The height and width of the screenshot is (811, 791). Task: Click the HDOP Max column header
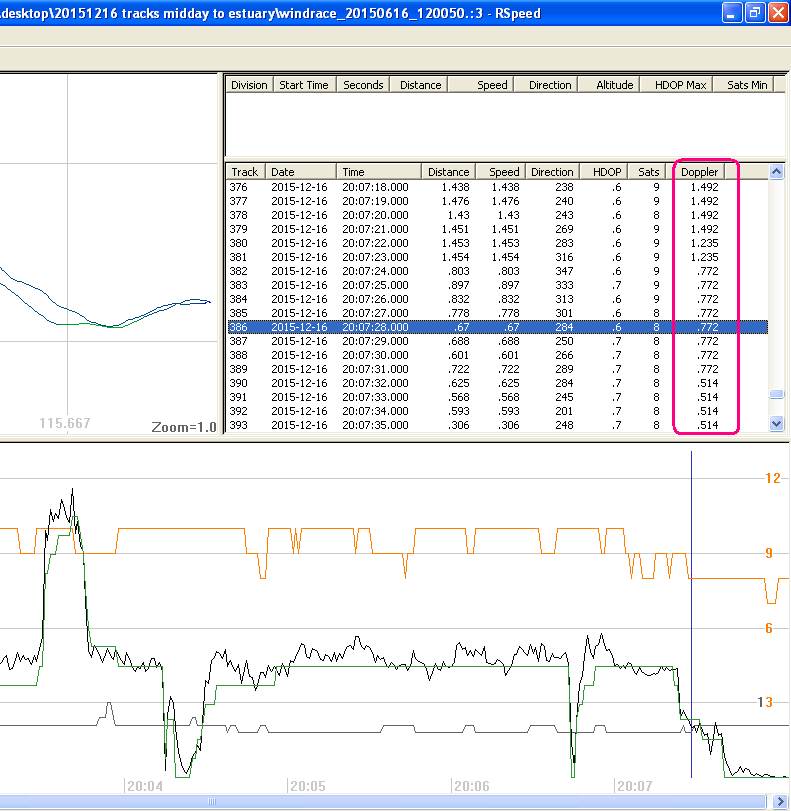[x=681, y=85]
